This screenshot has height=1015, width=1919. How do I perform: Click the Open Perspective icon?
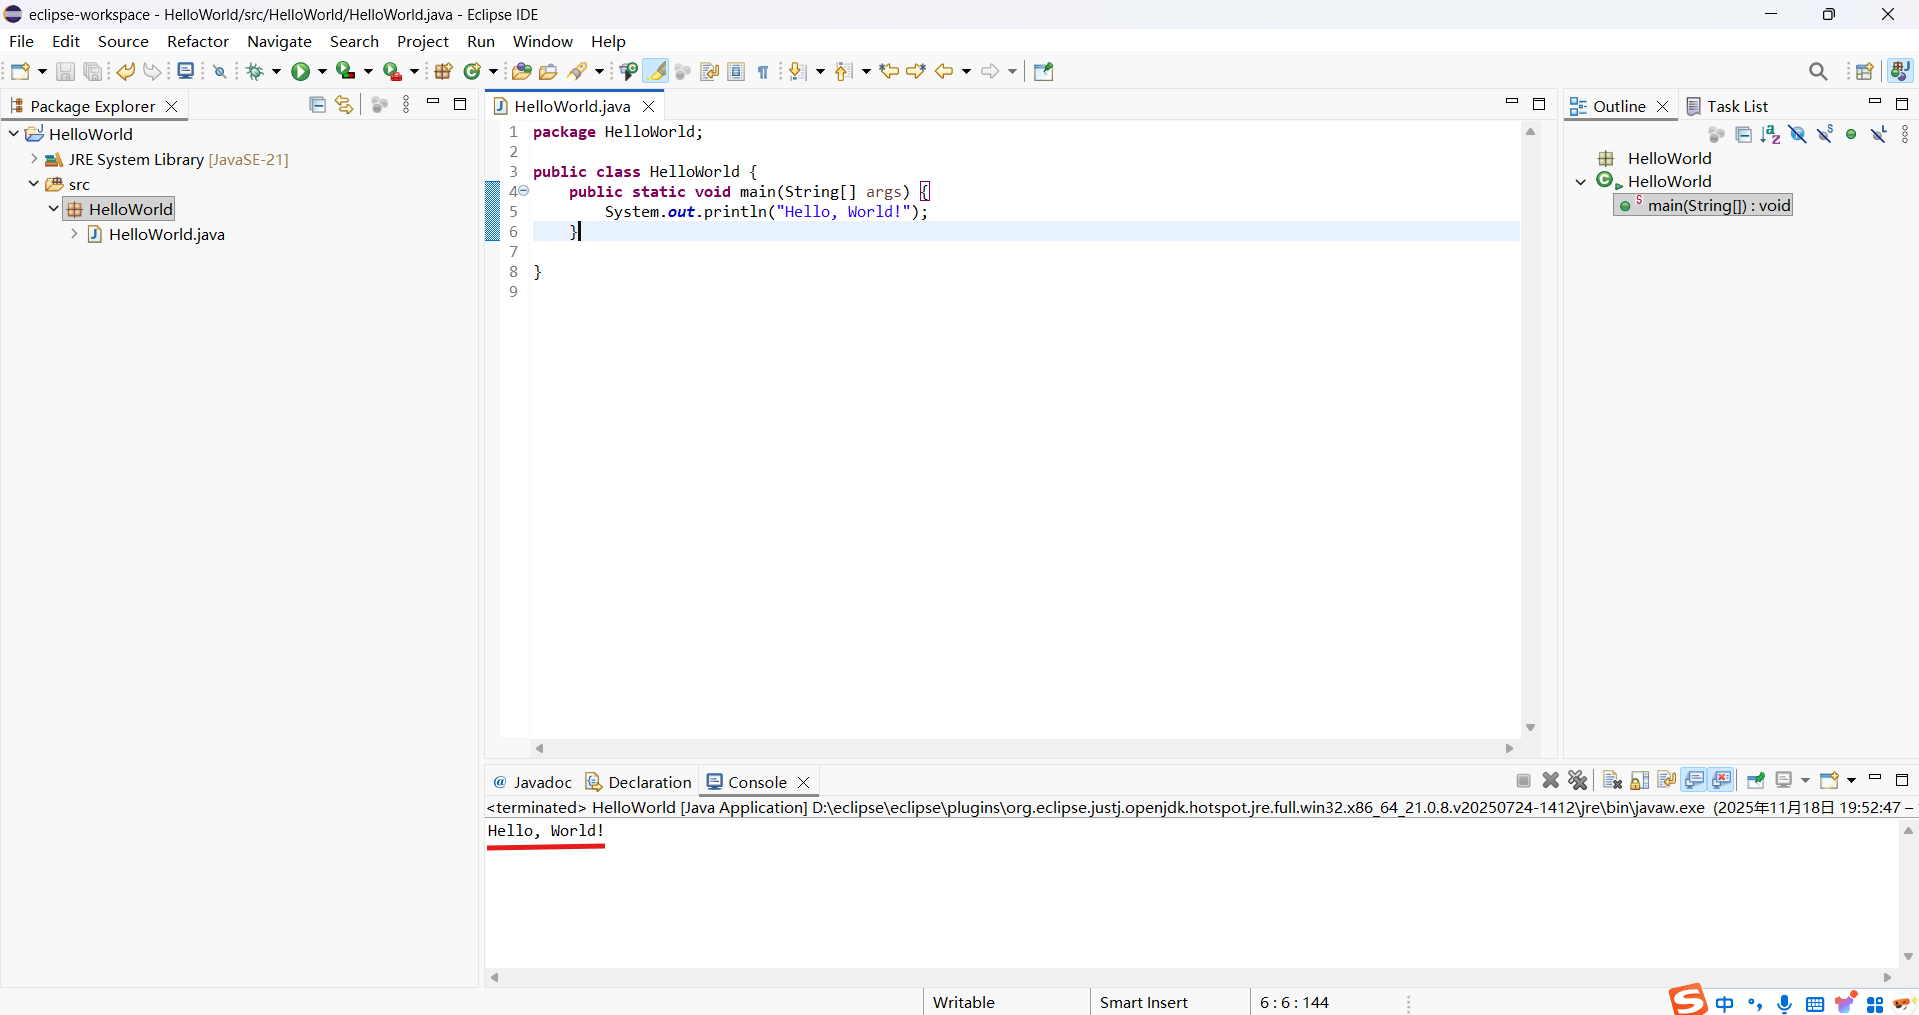(1864, 71)
